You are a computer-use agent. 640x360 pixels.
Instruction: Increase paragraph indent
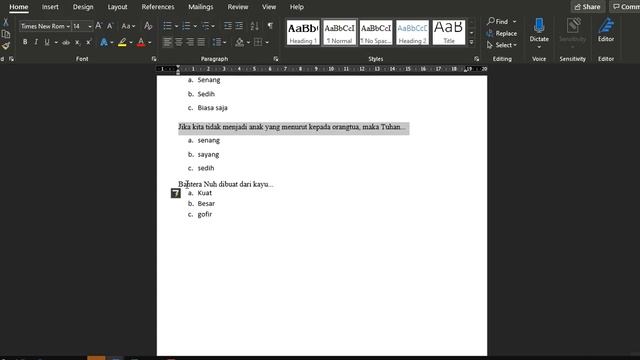[239, 26]
